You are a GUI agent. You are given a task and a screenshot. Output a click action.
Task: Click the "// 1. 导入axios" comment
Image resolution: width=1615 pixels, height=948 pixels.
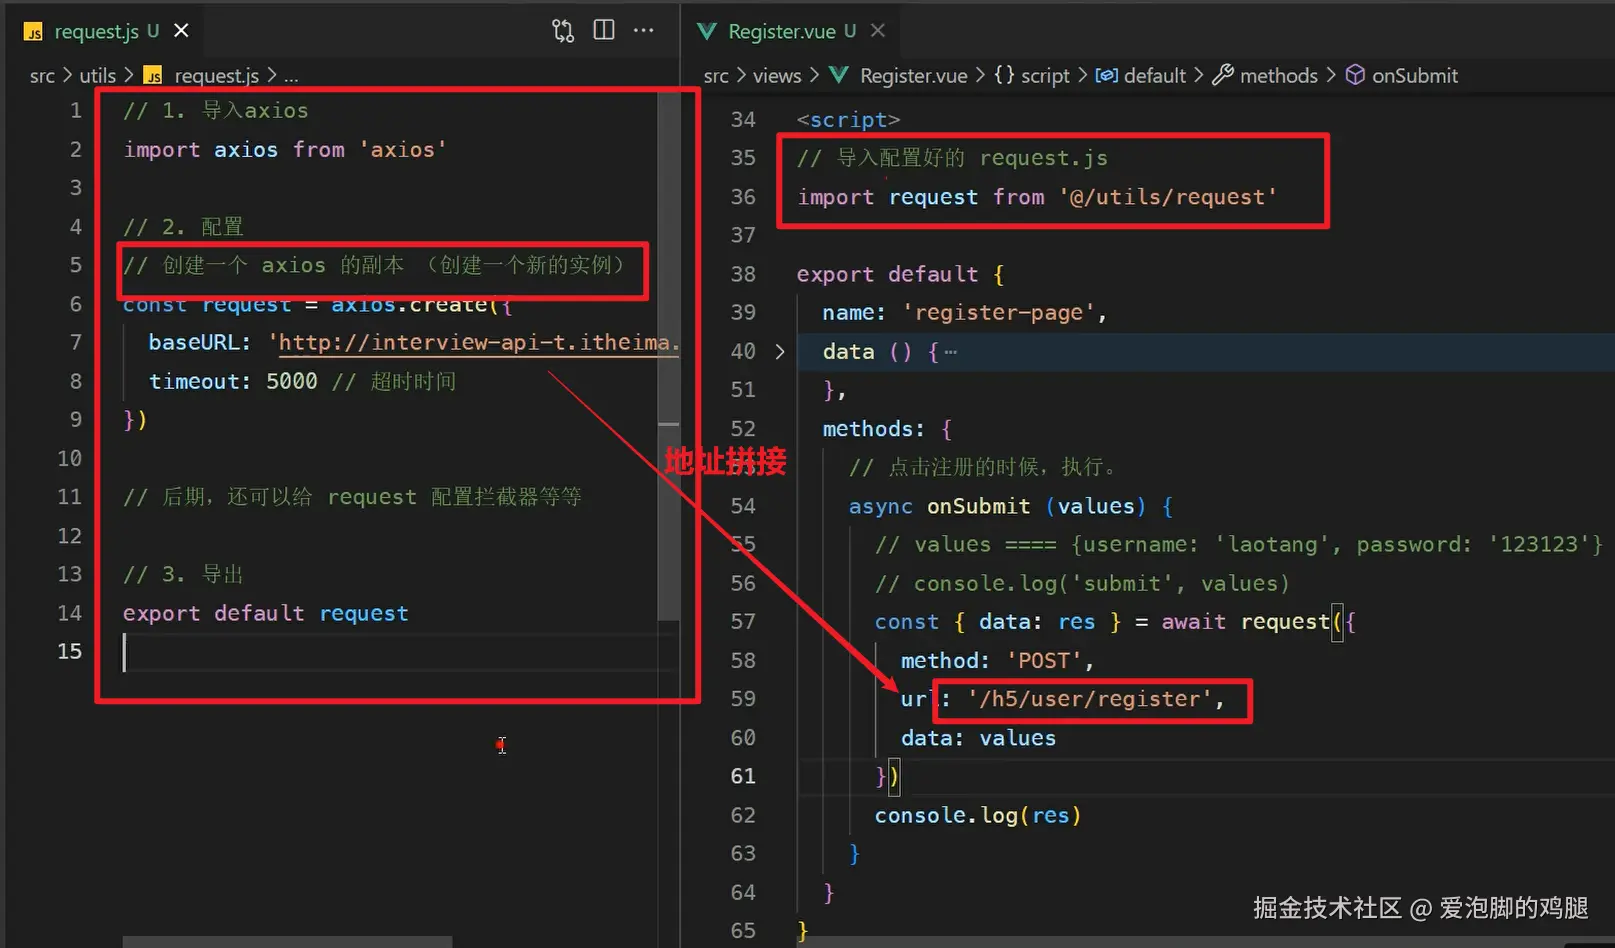(x=215, y=111)
